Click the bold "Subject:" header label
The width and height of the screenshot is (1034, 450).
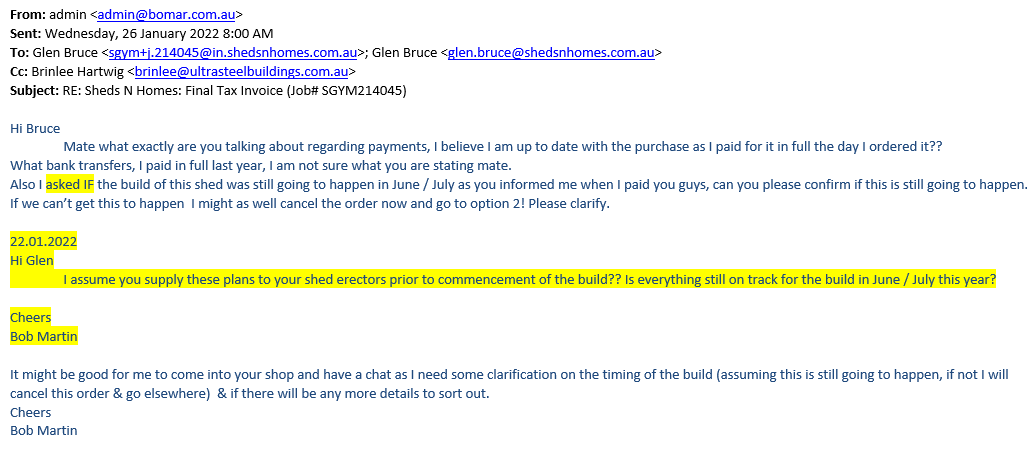click(x=36, y=91)
